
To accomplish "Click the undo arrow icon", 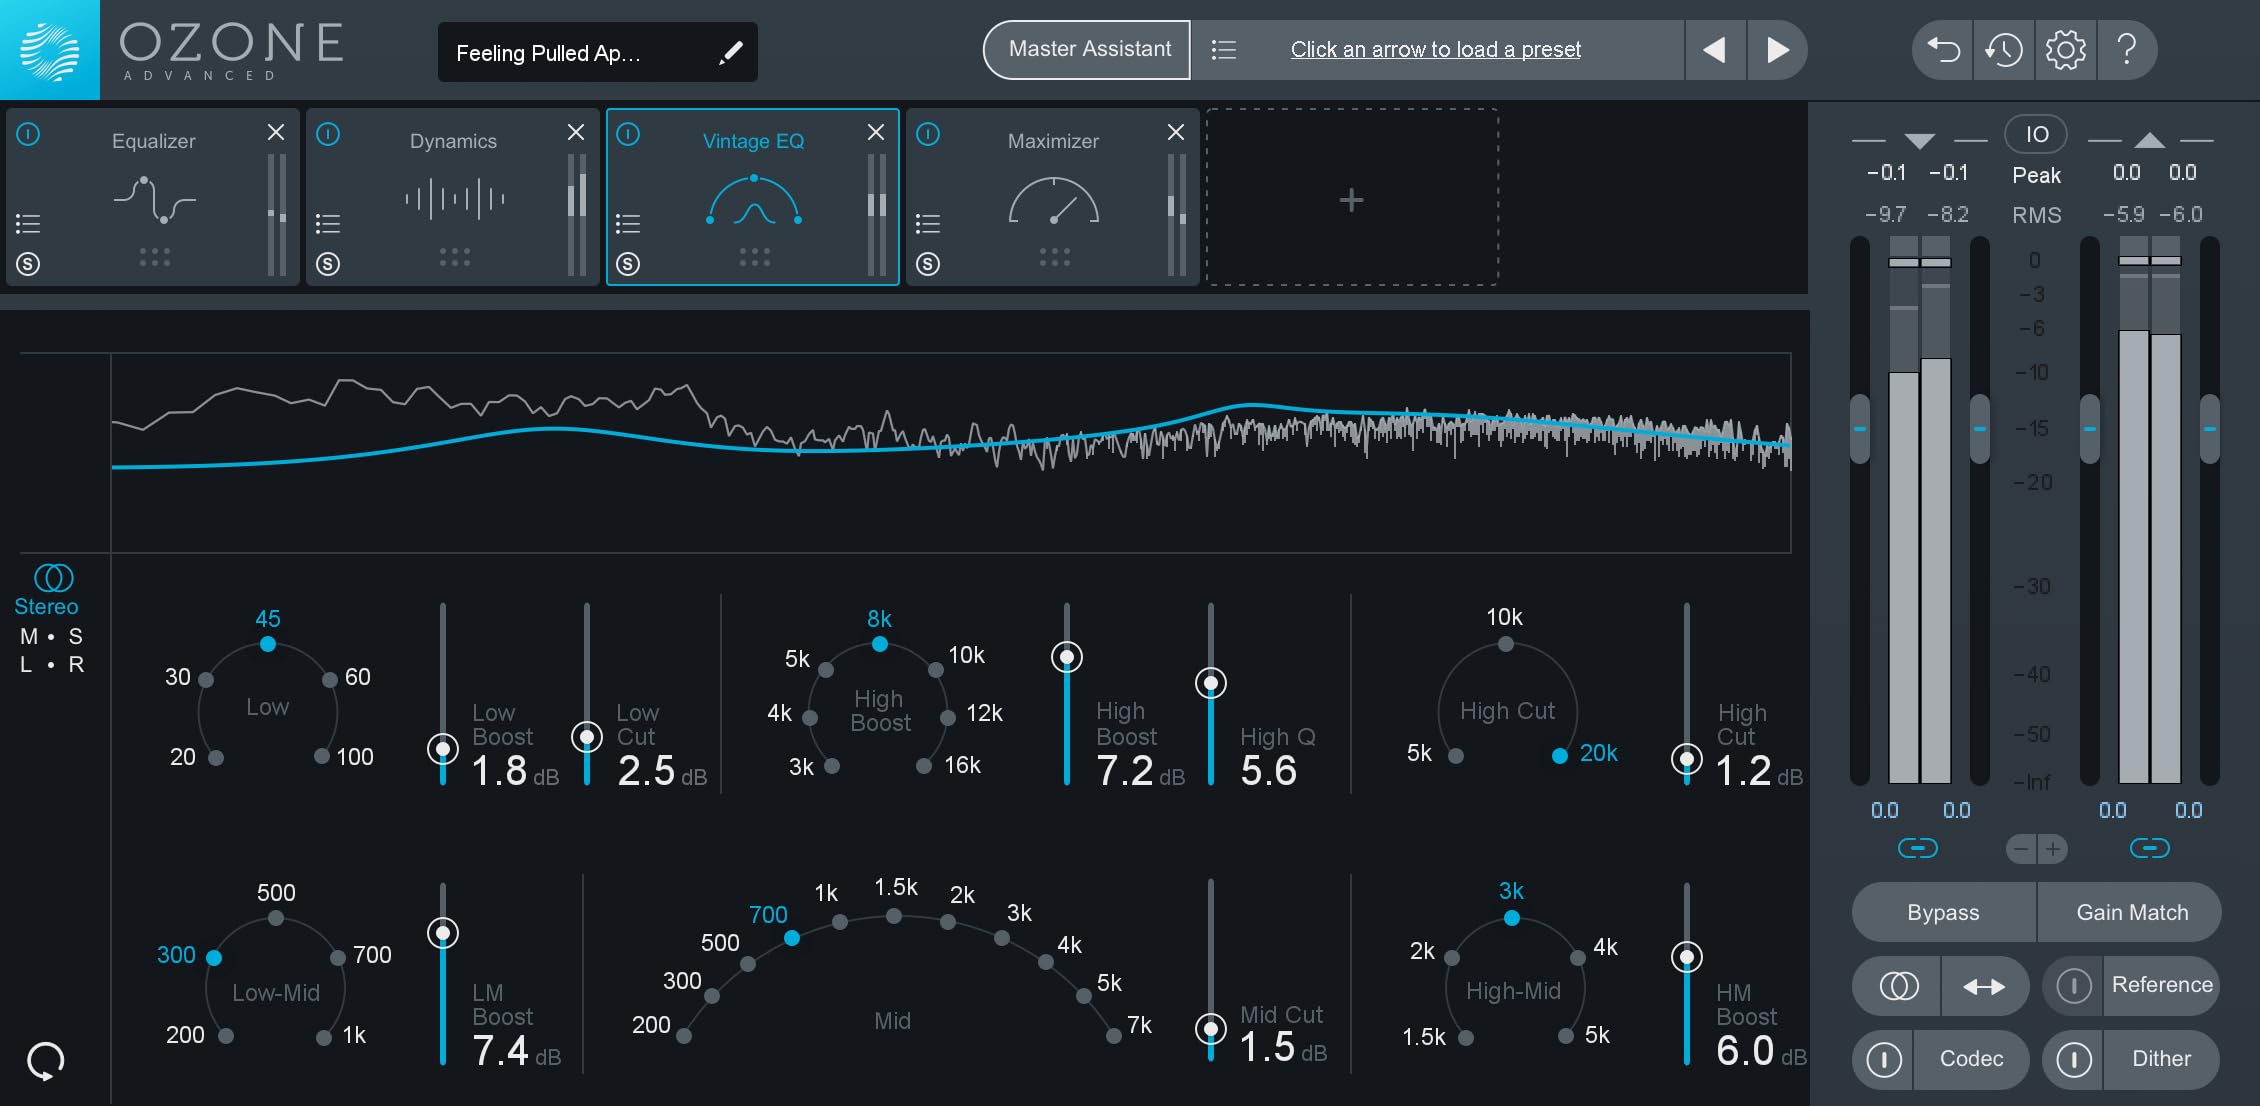I will [x=1942, y=49].
